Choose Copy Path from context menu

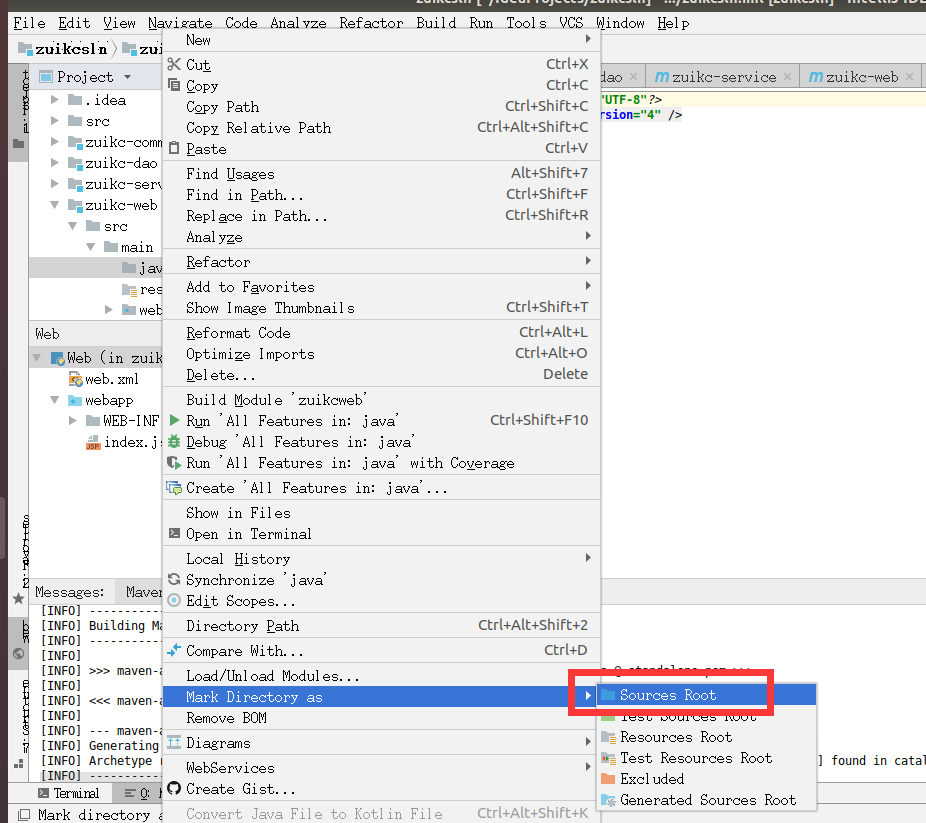click(382, 107)
